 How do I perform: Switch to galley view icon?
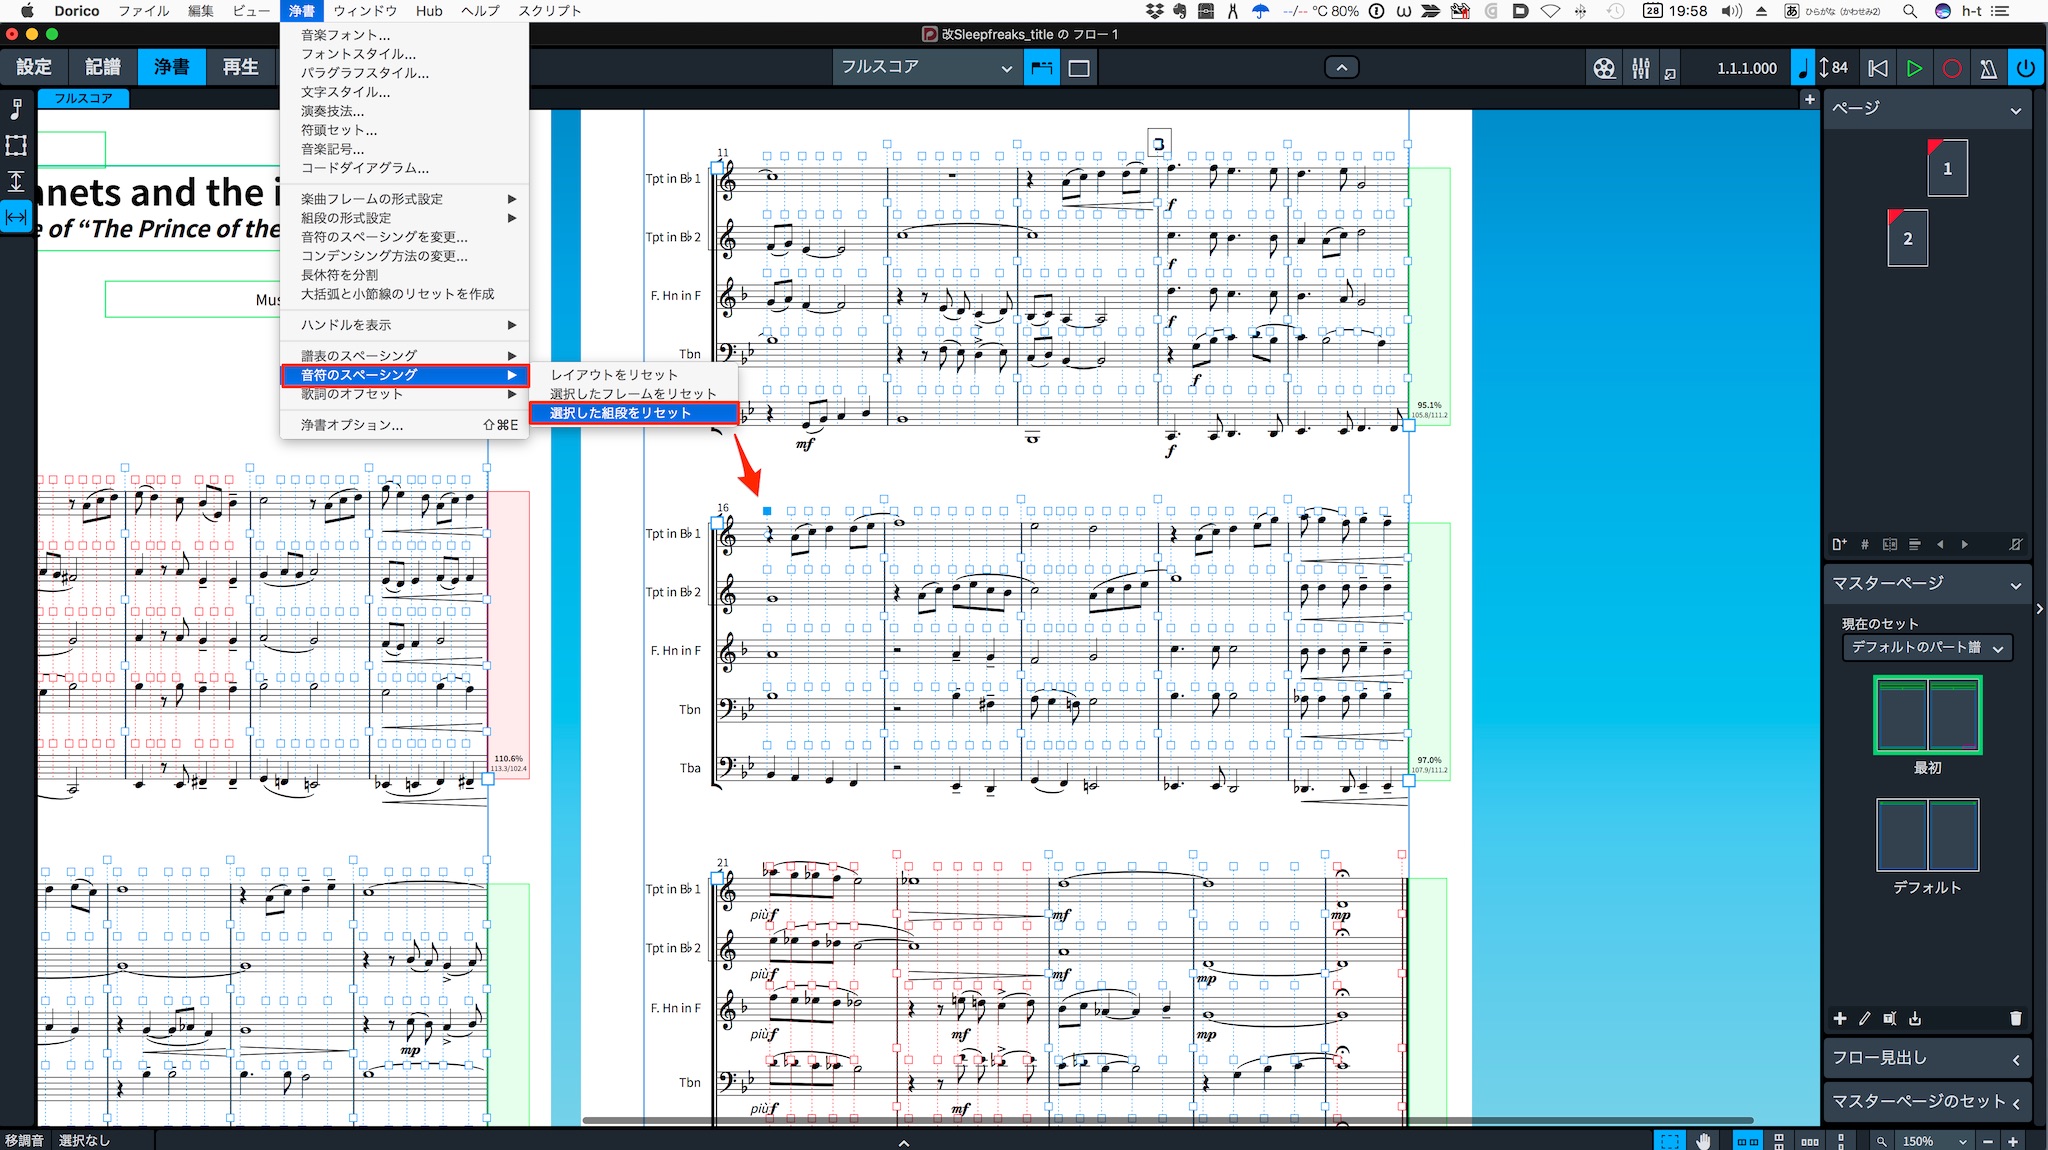[1042, 68]
